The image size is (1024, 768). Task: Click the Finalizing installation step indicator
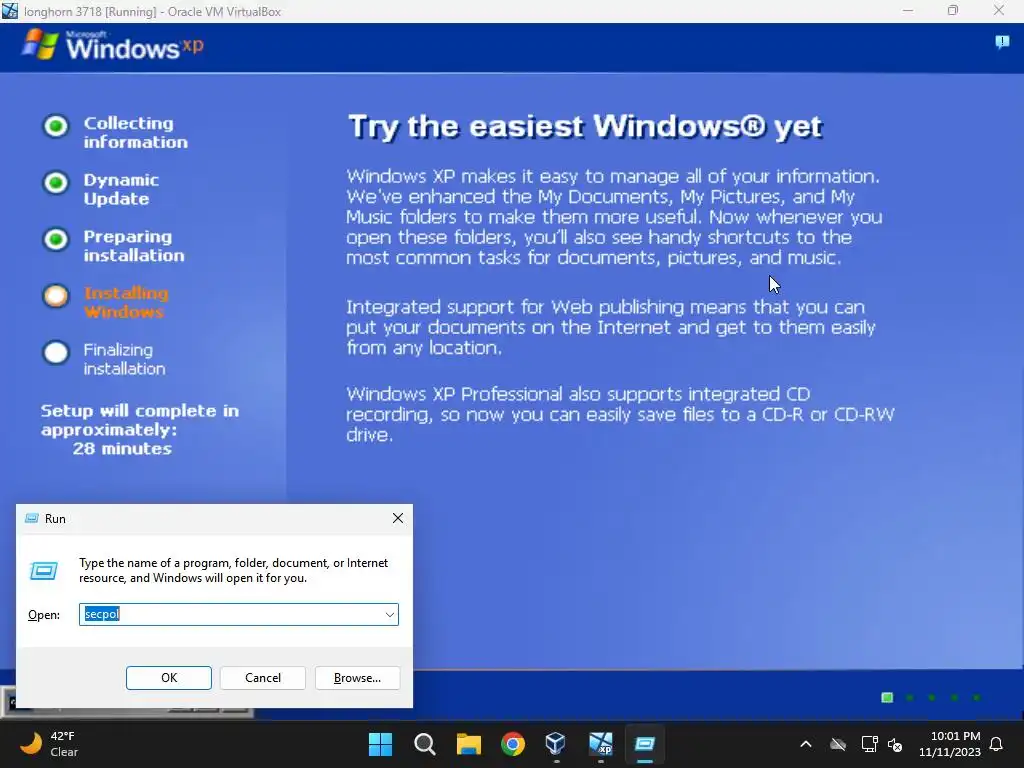[x=56, y=353]
